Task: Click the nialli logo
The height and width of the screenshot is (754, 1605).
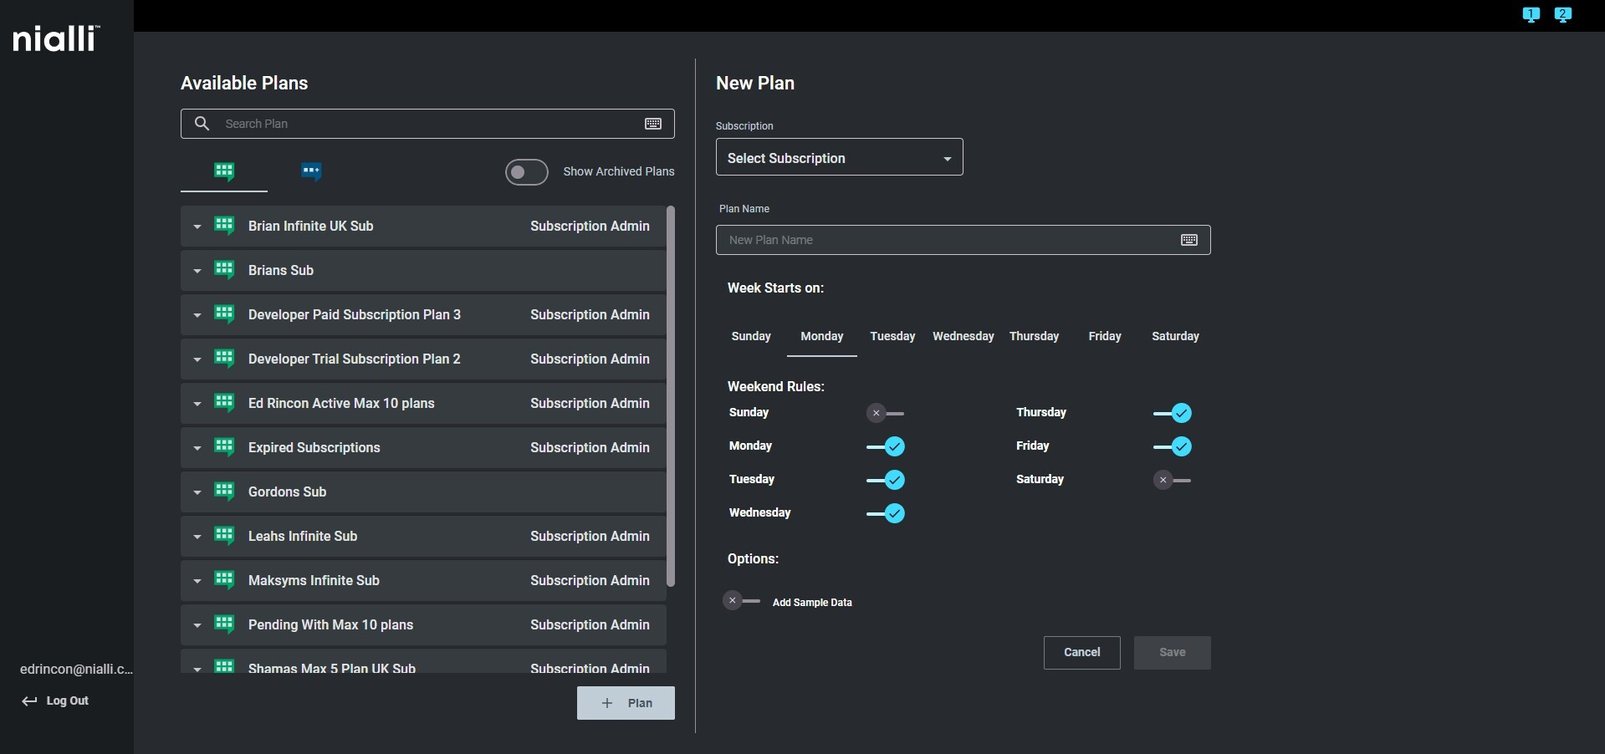Action: pos(56,39)
